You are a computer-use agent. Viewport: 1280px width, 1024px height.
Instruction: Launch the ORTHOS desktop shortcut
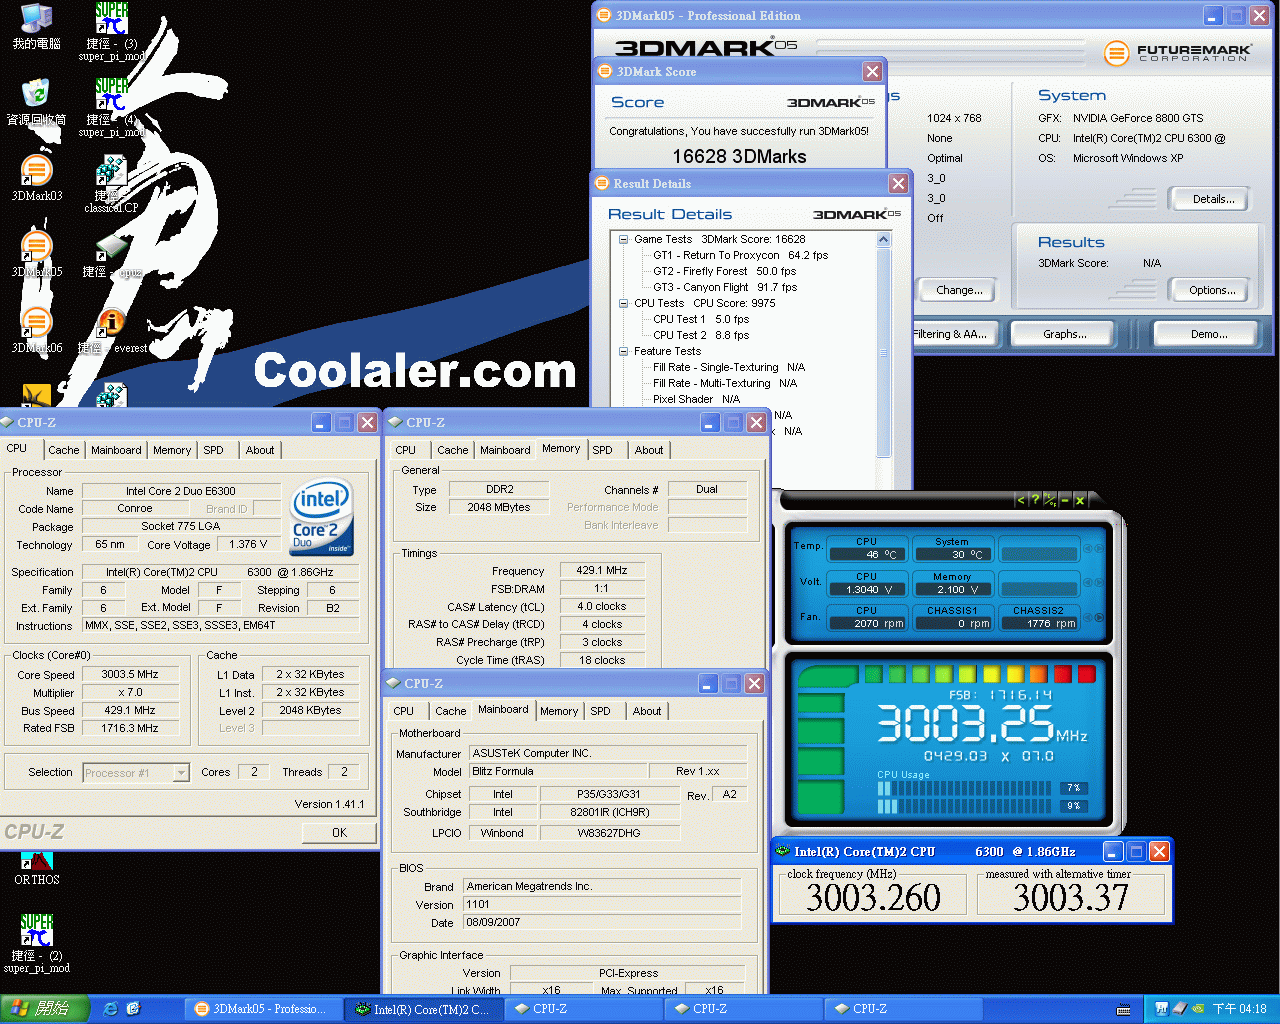pos(36,868)
